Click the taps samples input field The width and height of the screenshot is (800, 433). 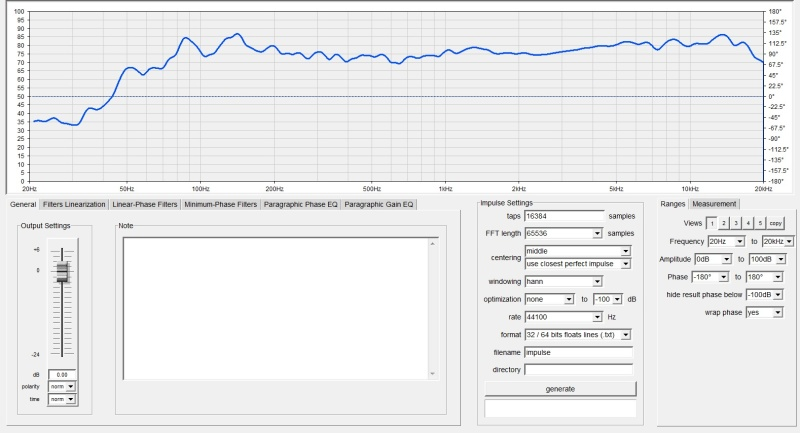point(564,216)
